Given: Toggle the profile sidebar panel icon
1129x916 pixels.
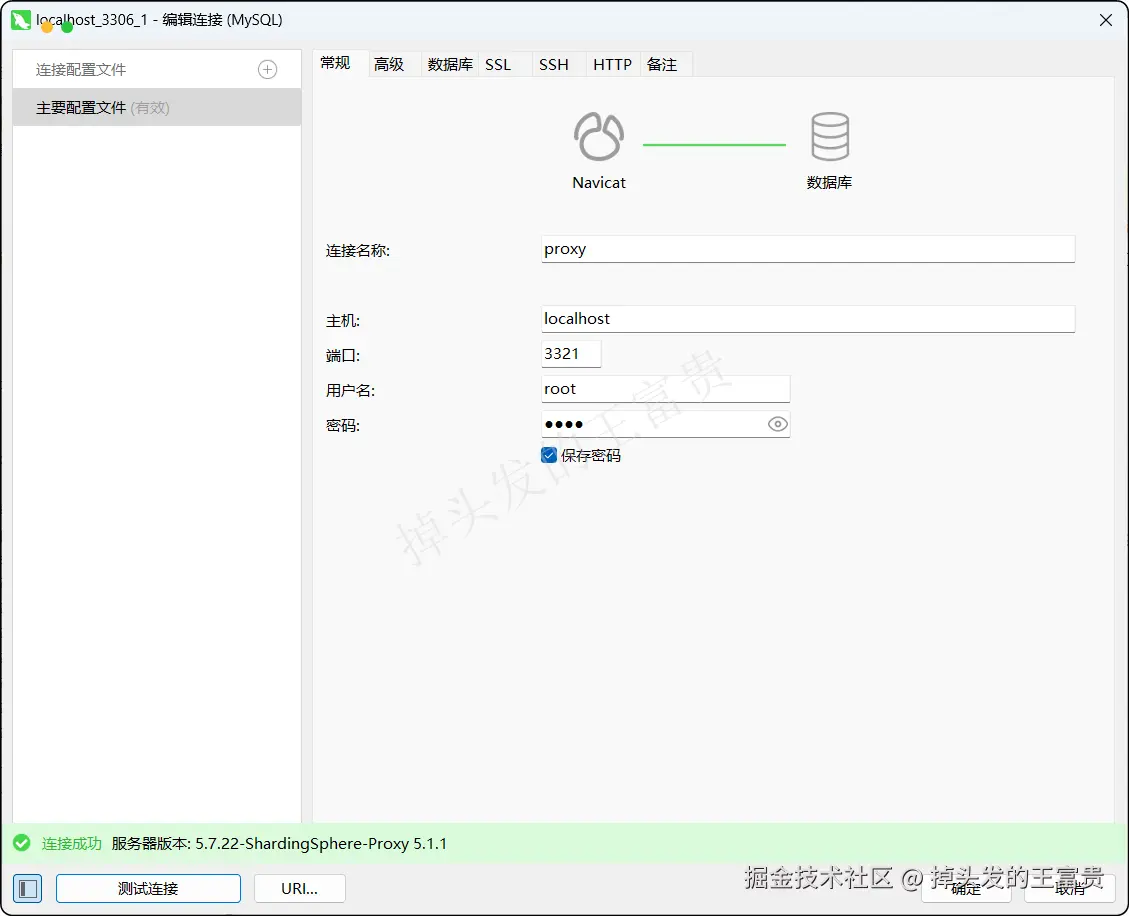Looking at the screenshot, I should (x=27, y=889).
